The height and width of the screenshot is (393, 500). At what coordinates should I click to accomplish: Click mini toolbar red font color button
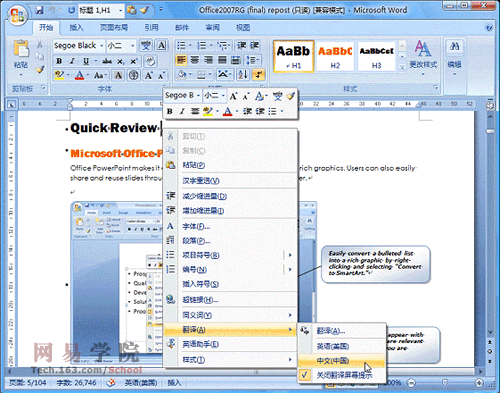(227, 111)
